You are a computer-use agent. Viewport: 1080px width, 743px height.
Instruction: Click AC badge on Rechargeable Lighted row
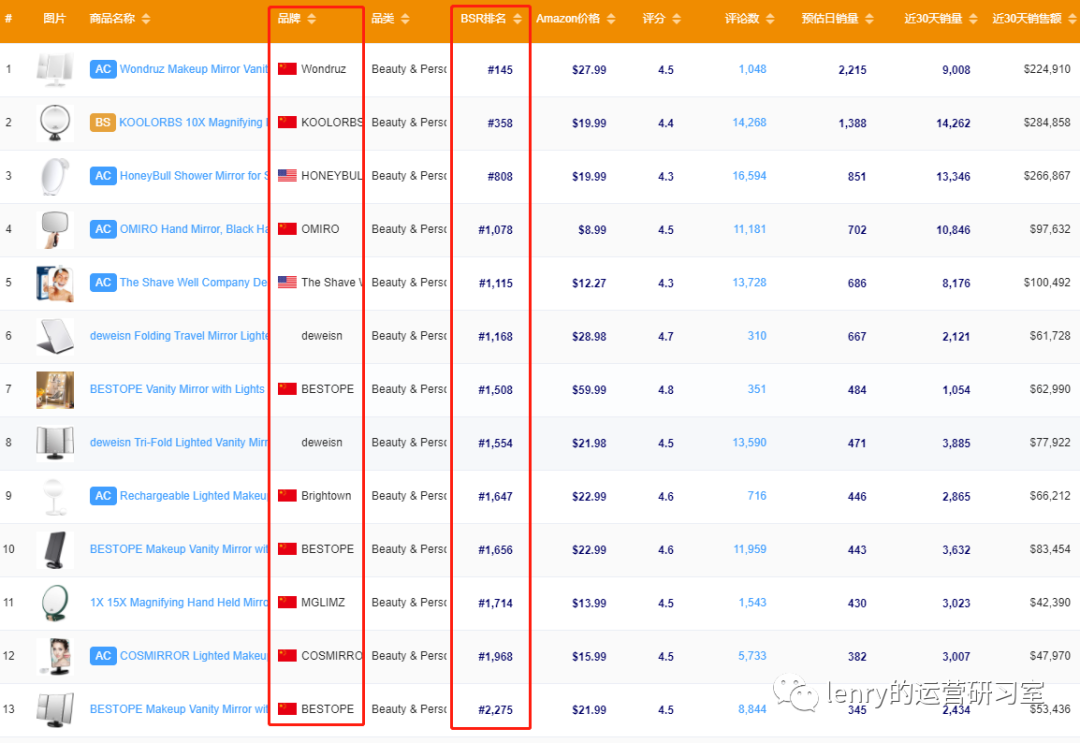(103, 496)
